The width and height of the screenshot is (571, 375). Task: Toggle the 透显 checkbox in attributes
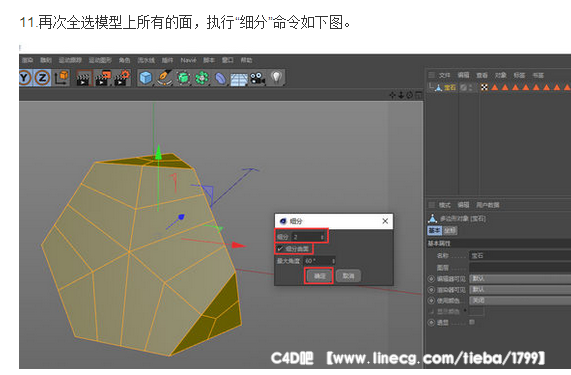tap(472, 322)
